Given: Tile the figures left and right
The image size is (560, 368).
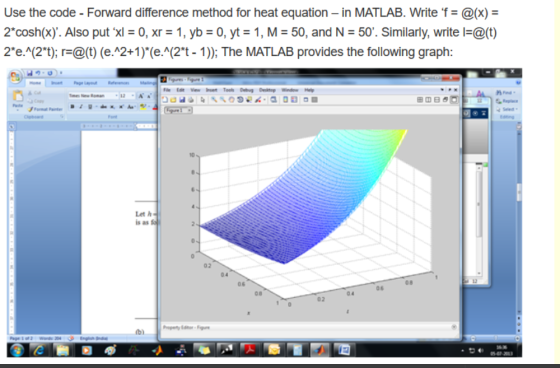Looking at the screenshot, I should (x=428, y=100).
